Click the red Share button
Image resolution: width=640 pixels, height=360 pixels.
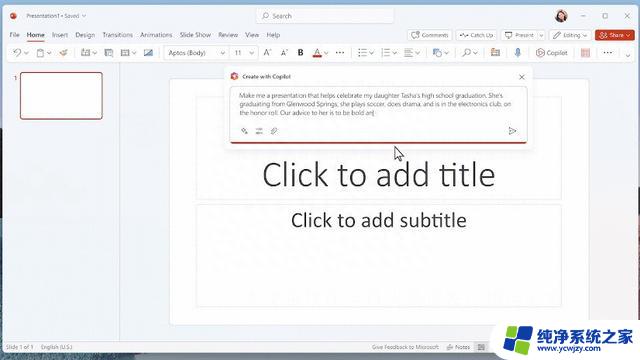tap(615, 35)
